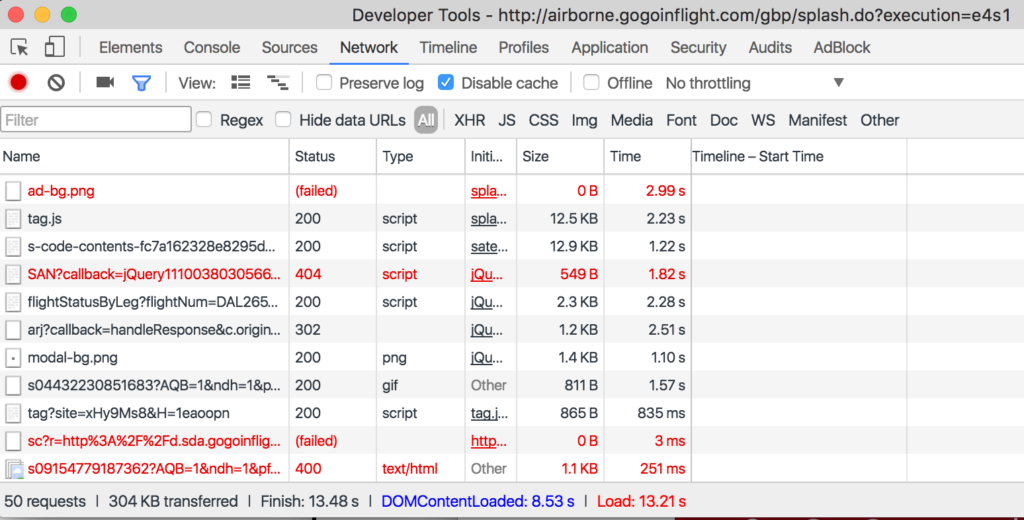Enable the Offline checkbox
Viewport: 1024px width, 520px height.
pyautogui.click(x=591, y=82)
